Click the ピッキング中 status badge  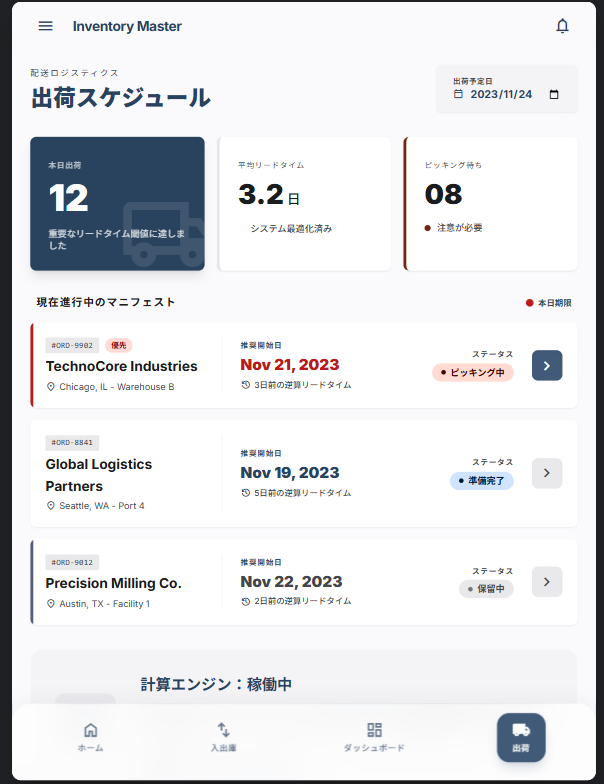coord(473,372)
